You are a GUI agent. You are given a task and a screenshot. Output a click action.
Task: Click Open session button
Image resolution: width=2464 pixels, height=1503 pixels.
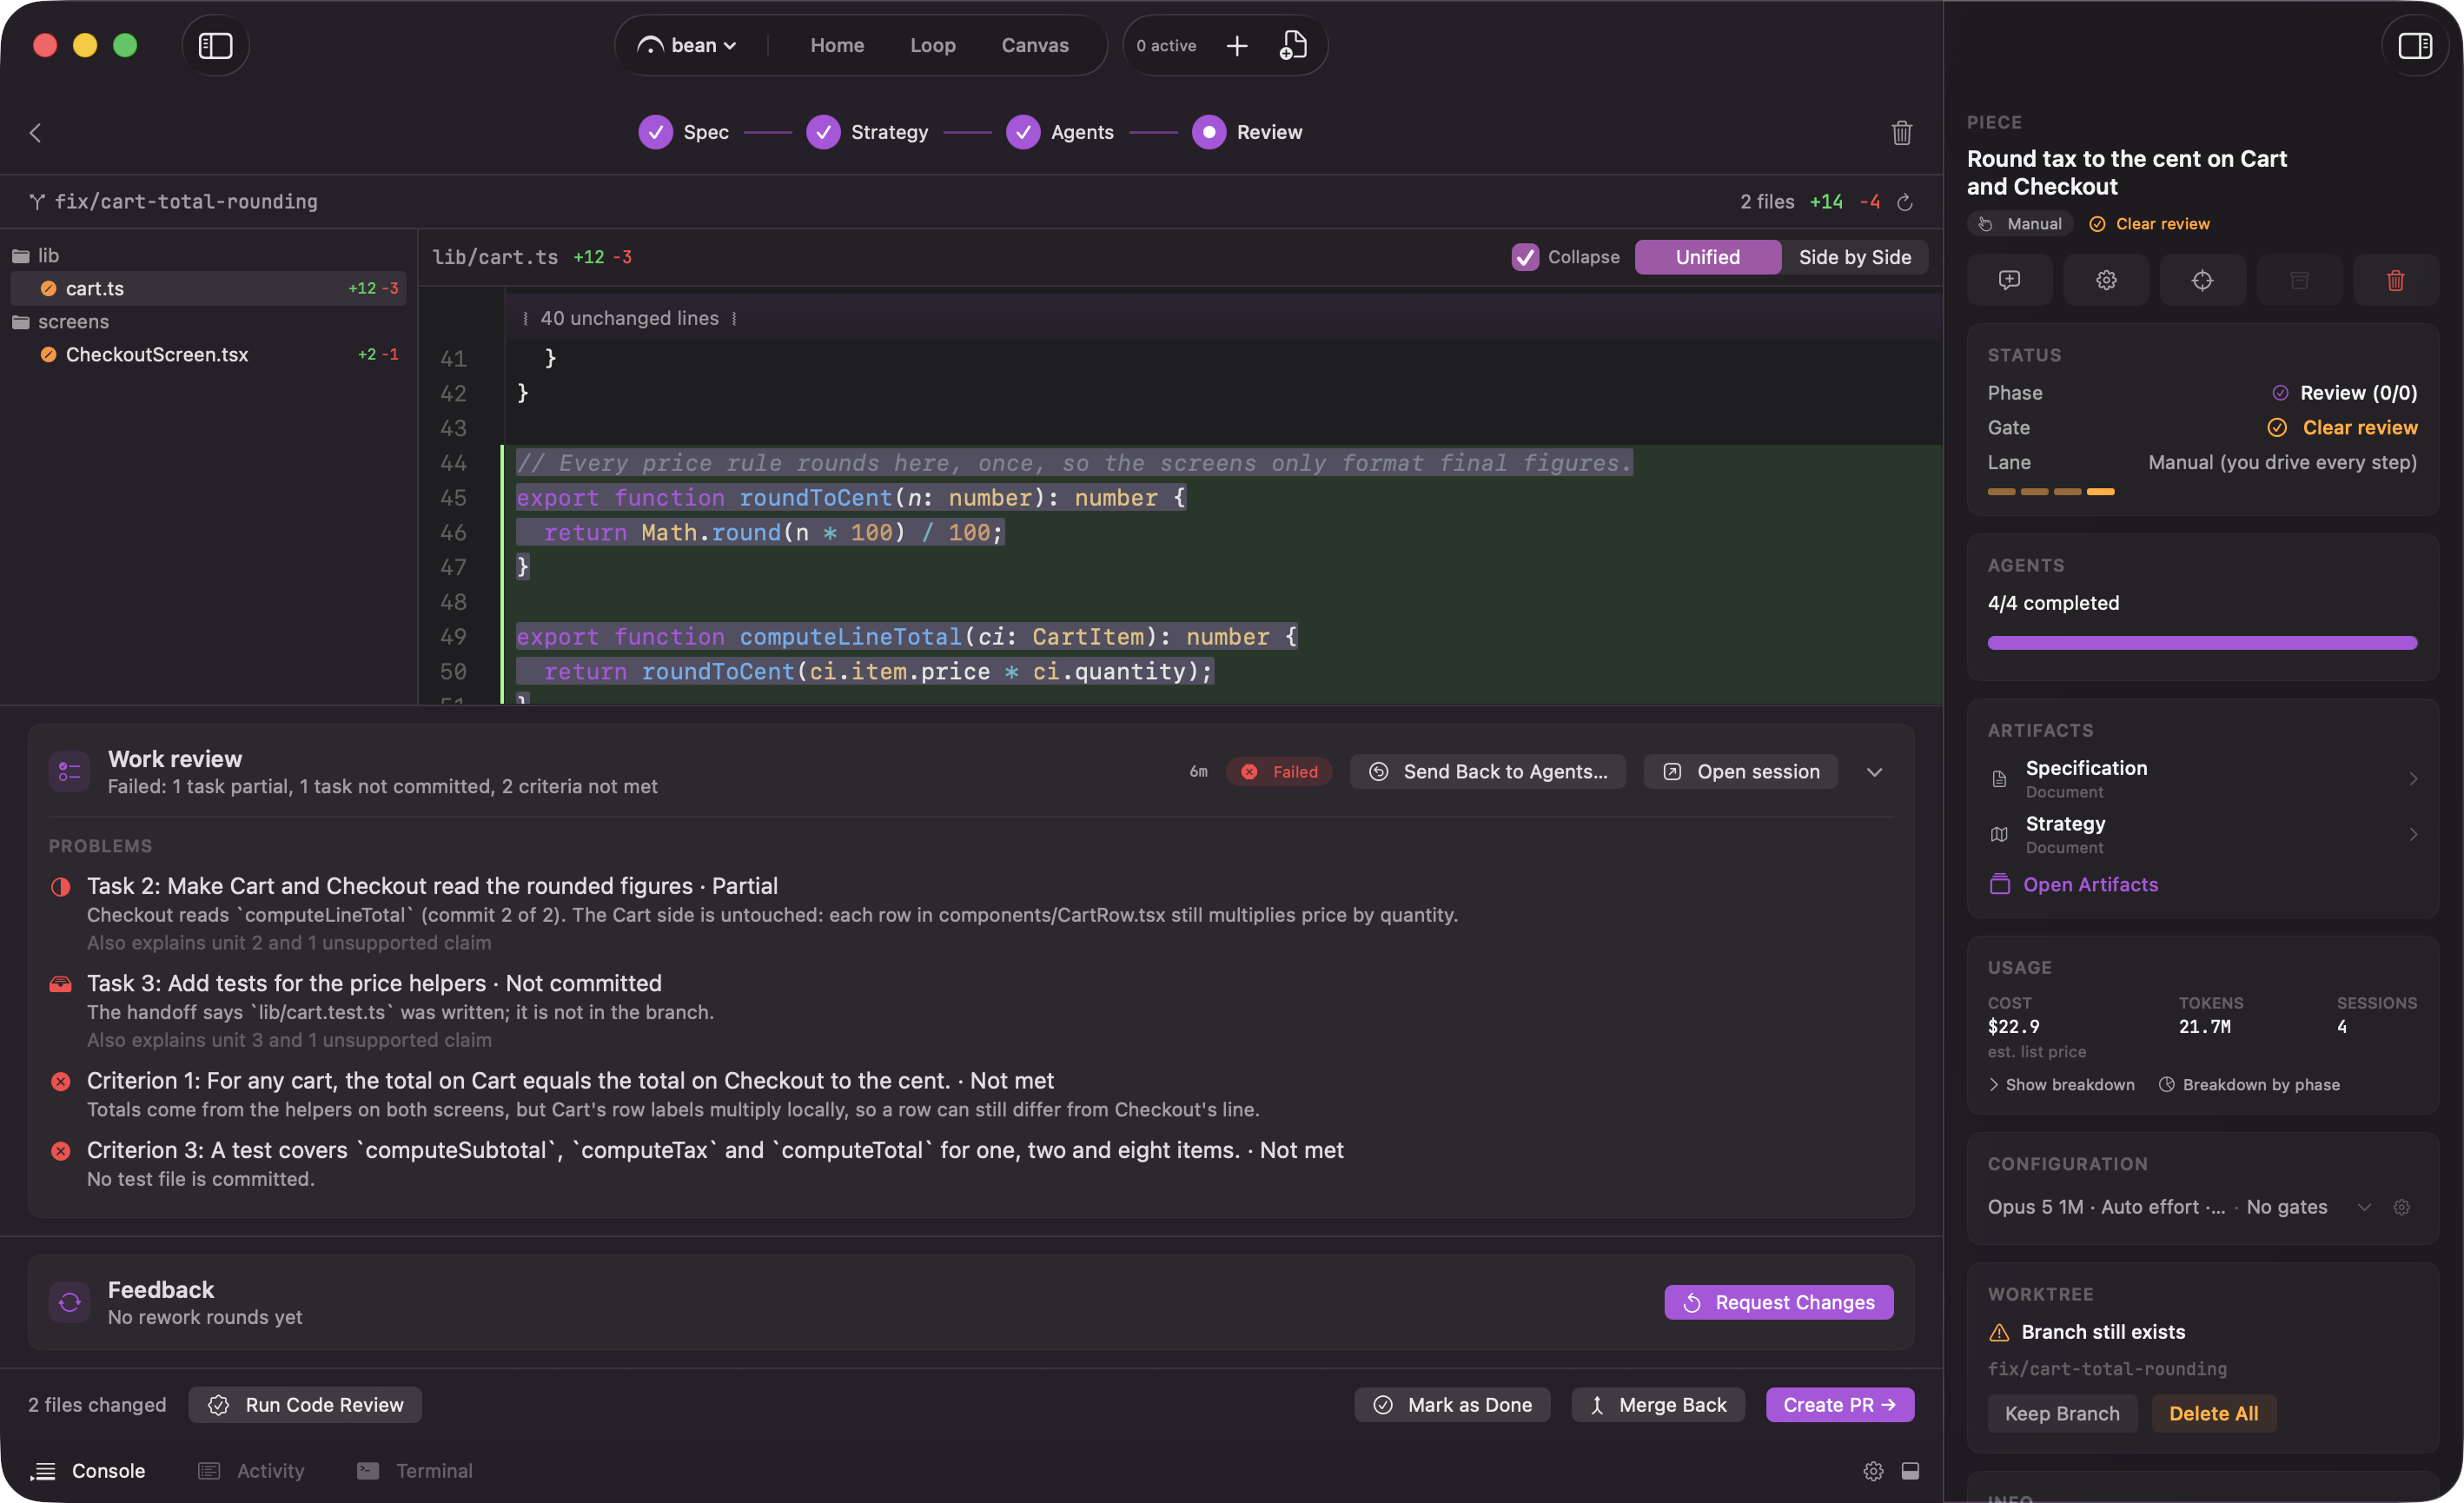1740,772
